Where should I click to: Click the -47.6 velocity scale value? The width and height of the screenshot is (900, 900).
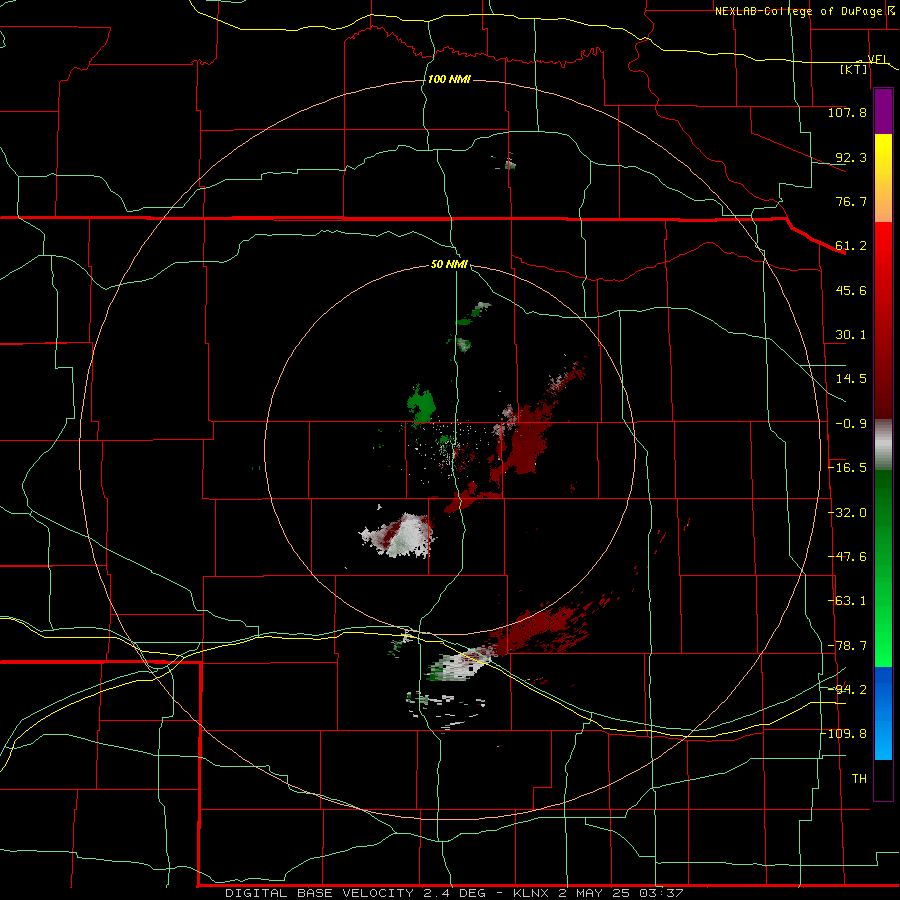click(x=847, y=557)
